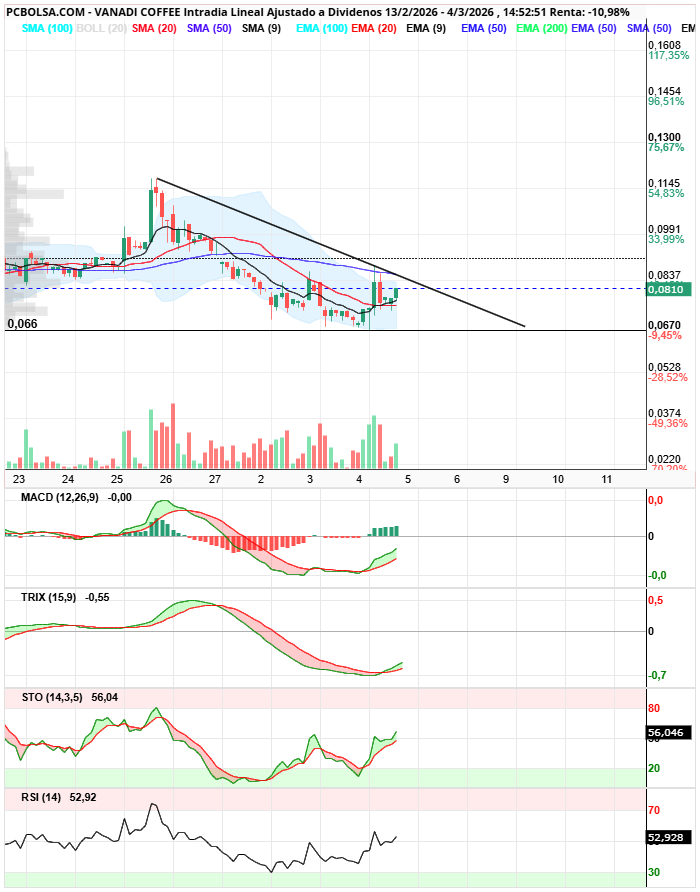Click the 75,67% axis percentage
This screenshot has height=892, width=700.
pos(666,147)
